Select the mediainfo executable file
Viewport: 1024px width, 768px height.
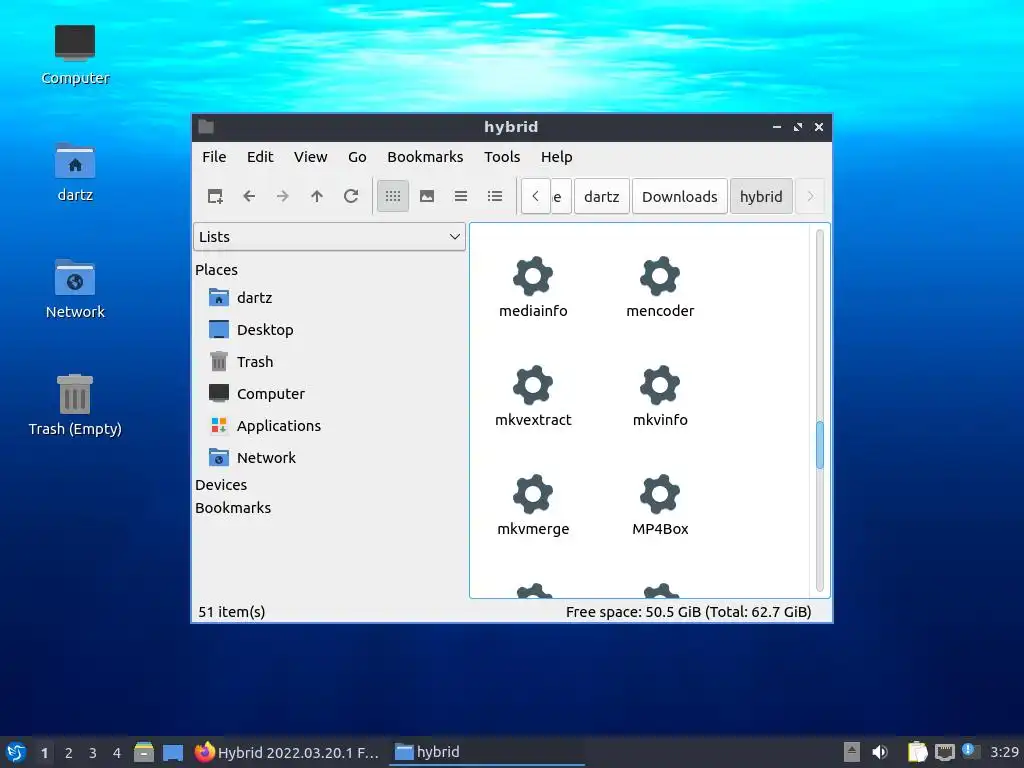pyautogui.click(x=533, y=287)
